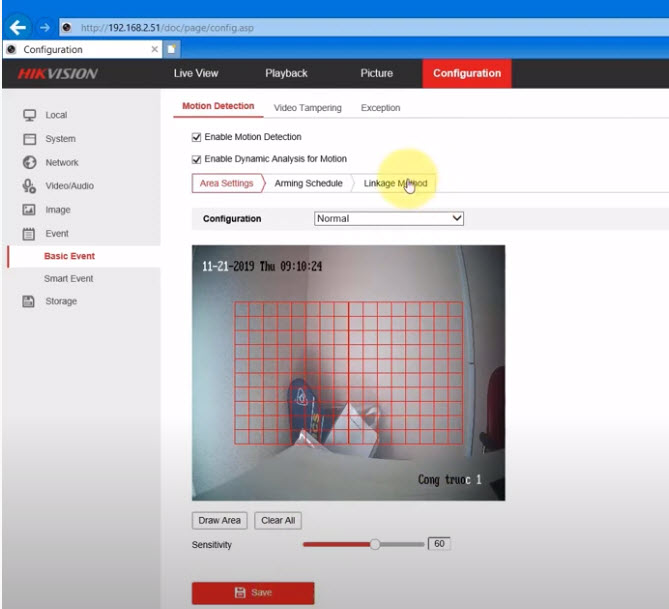Image resolution: width=669 pixels, height=609 pixels.
Task: Open the Exception tab
Action: (x=380, y=108)
